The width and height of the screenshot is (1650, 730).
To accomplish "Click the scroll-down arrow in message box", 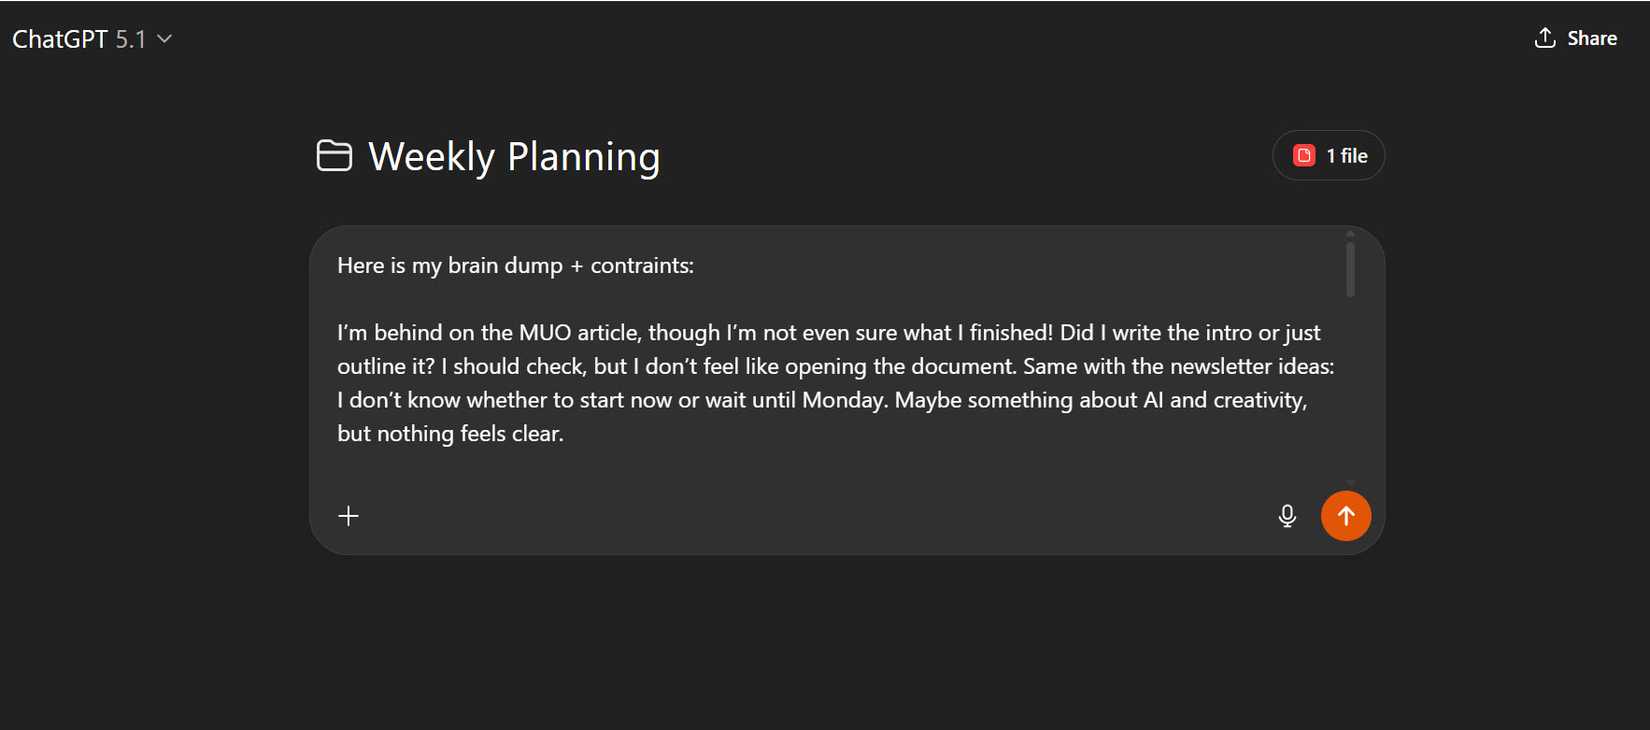I will [1350, 482].
